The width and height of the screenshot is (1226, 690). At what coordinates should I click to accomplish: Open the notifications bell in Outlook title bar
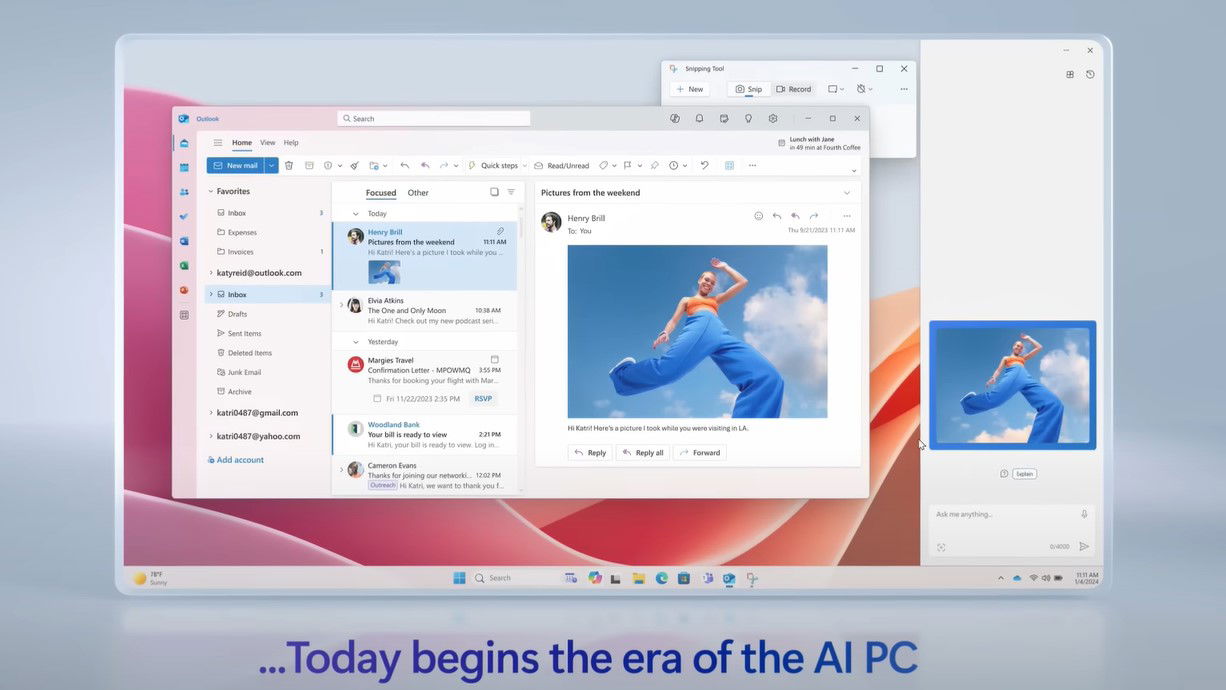coord(699,118)
